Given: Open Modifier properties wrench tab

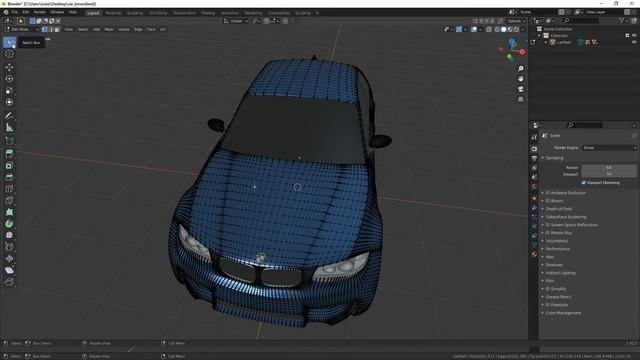Looking at the screenshot, I should click(534, 208).
